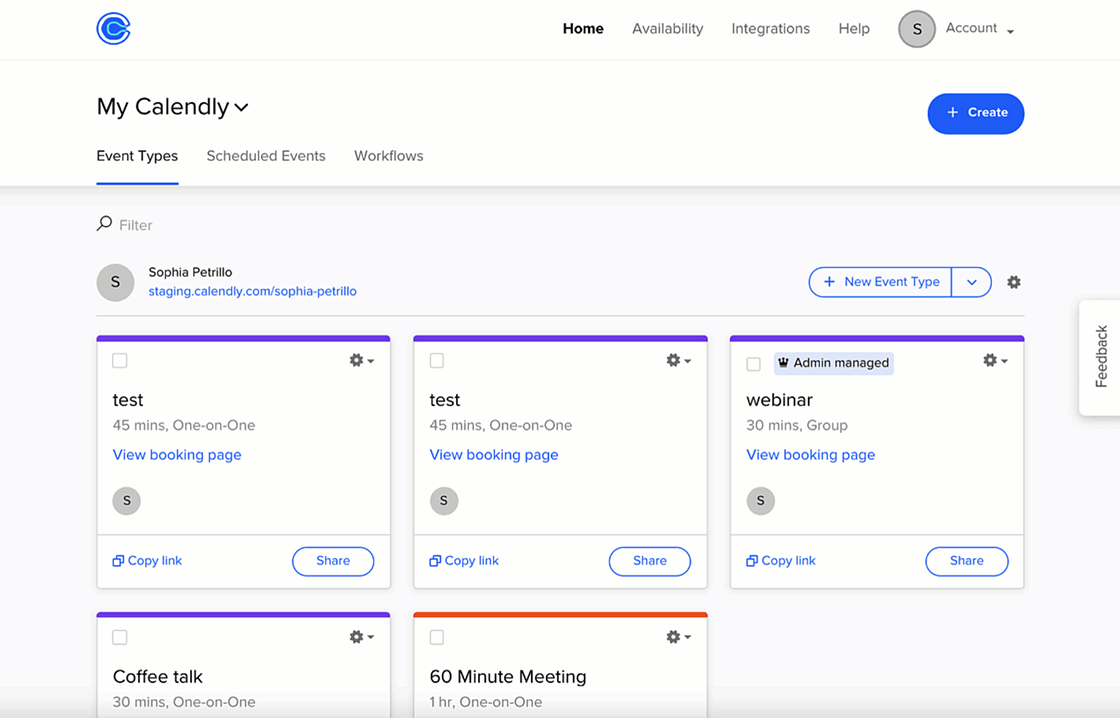Click the 60 Minute Meeting event title
Viewport: 1120px width, 718px height.
click(508, 677)
